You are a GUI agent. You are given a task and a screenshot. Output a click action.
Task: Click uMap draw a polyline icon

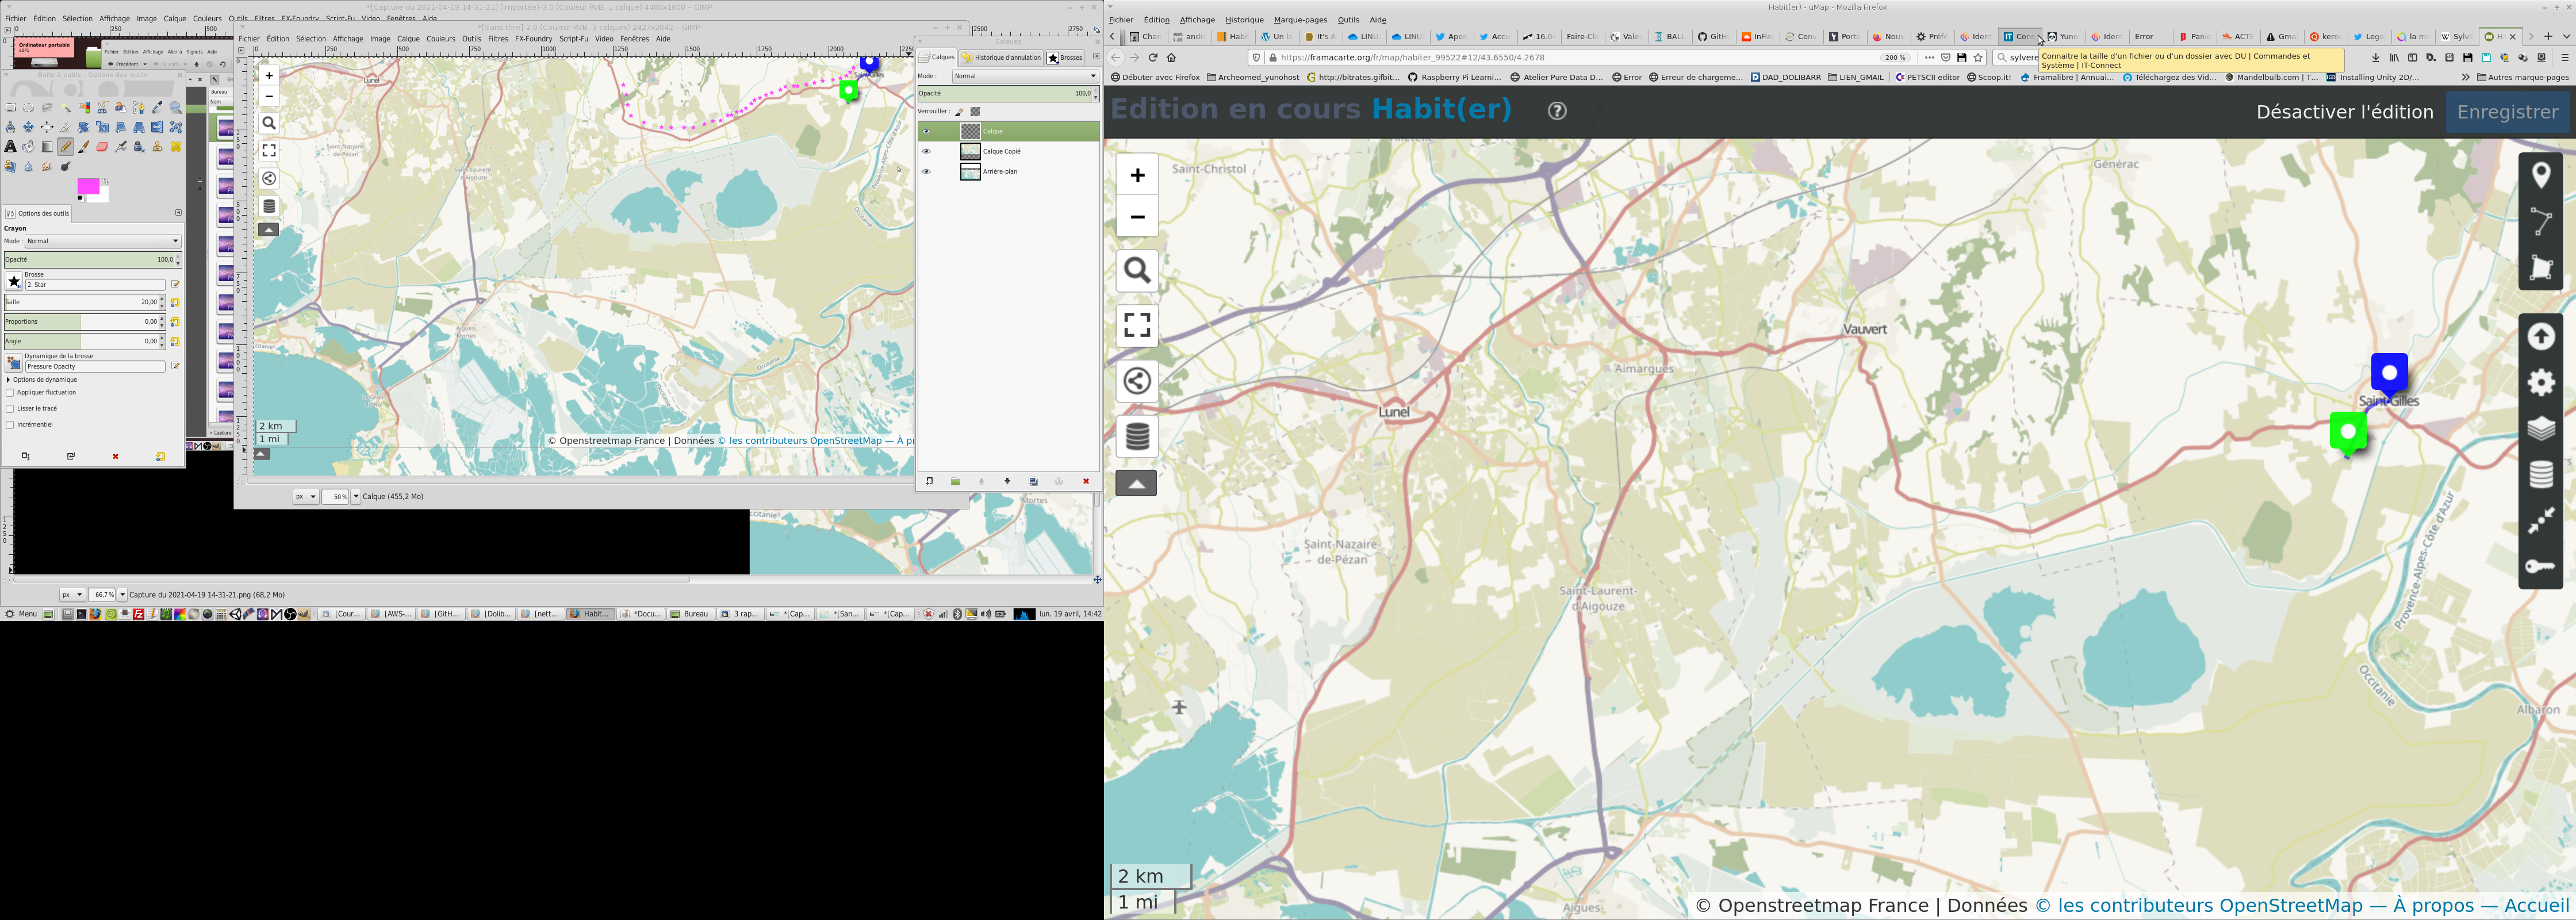point(2540,222)
